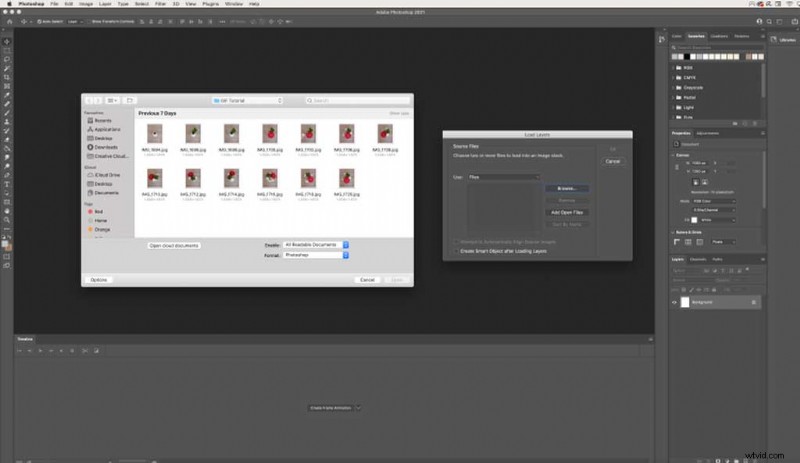Select the Lasso tool

point(7,60)
